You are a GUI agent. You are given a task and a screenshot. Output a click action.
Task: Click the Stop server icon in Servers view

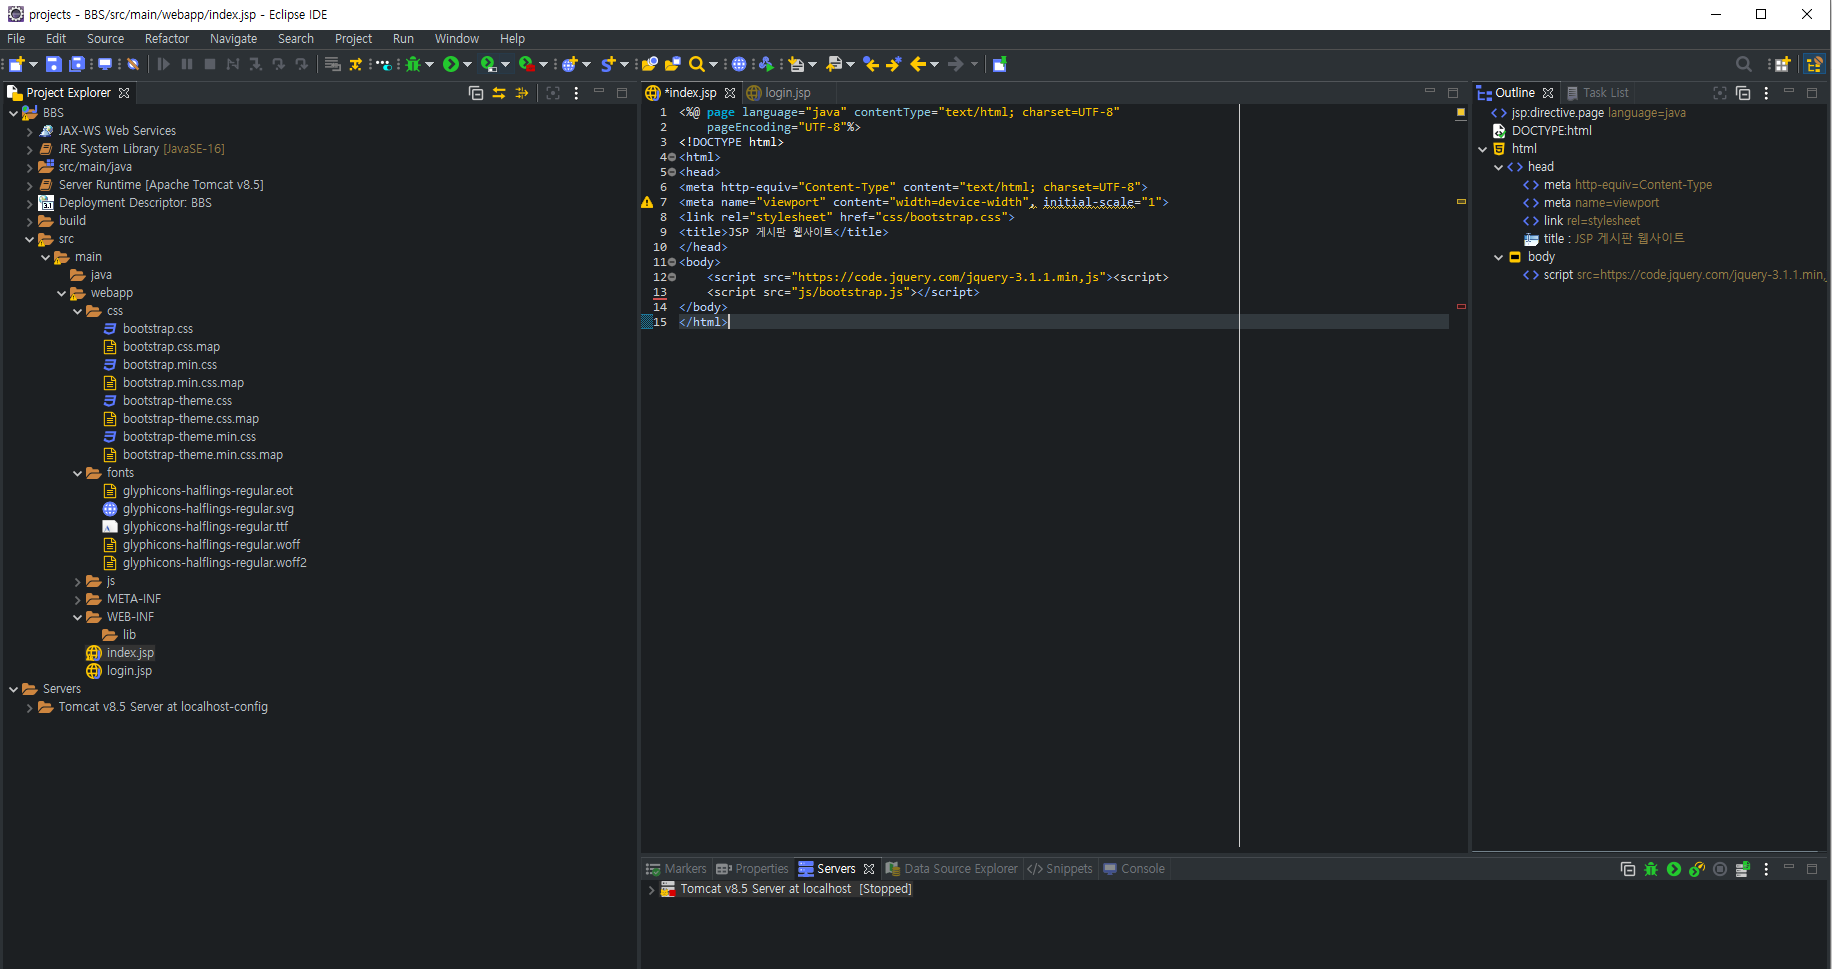[1720, 869]
